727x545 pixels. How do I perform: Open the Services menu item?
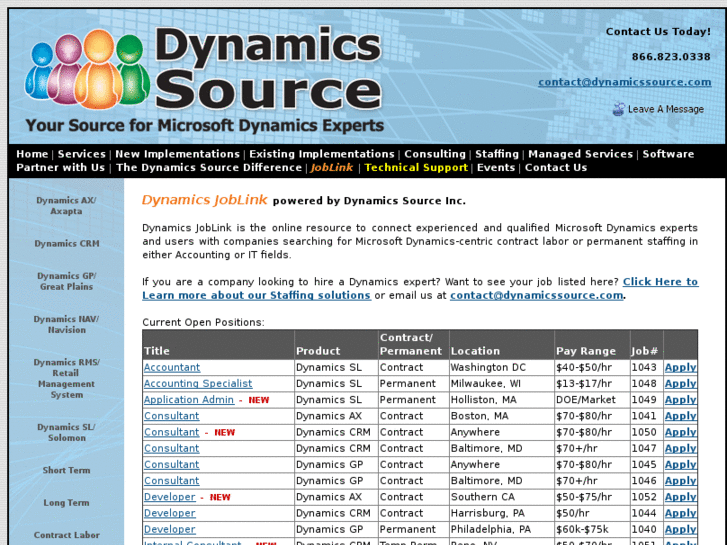(82, 154)
